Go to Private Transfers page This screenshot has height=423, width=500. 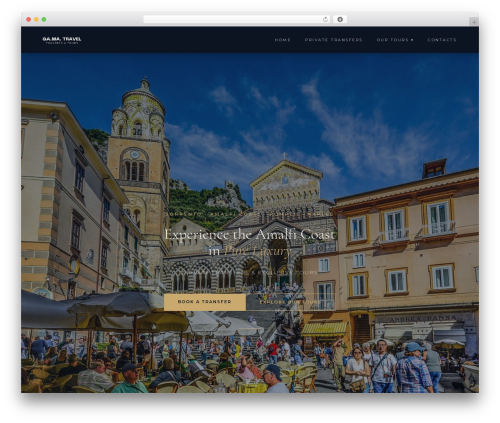(333, 40)
